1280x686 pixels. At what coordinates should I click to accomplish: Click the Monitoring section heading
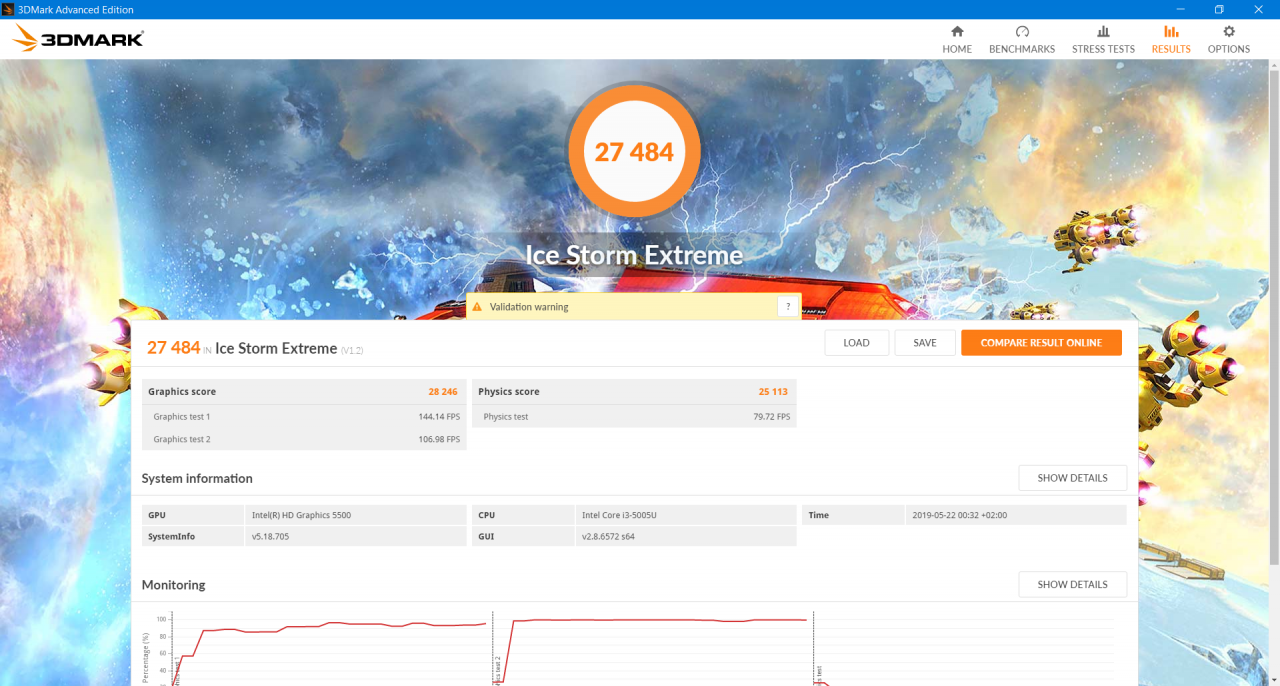[173, 585]
